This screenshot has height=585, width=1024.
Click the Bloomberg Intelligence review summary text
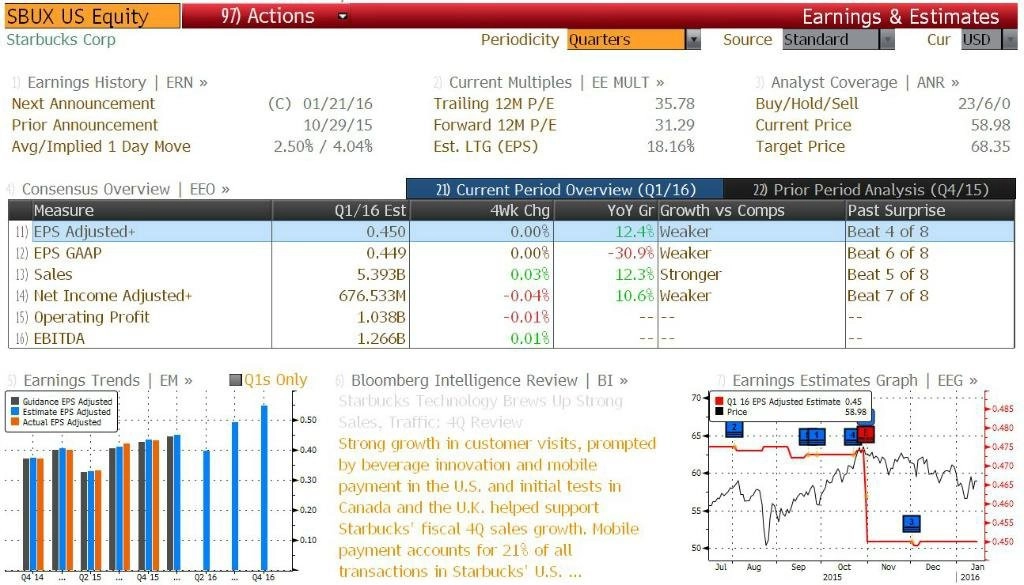[x=497, y=507]
